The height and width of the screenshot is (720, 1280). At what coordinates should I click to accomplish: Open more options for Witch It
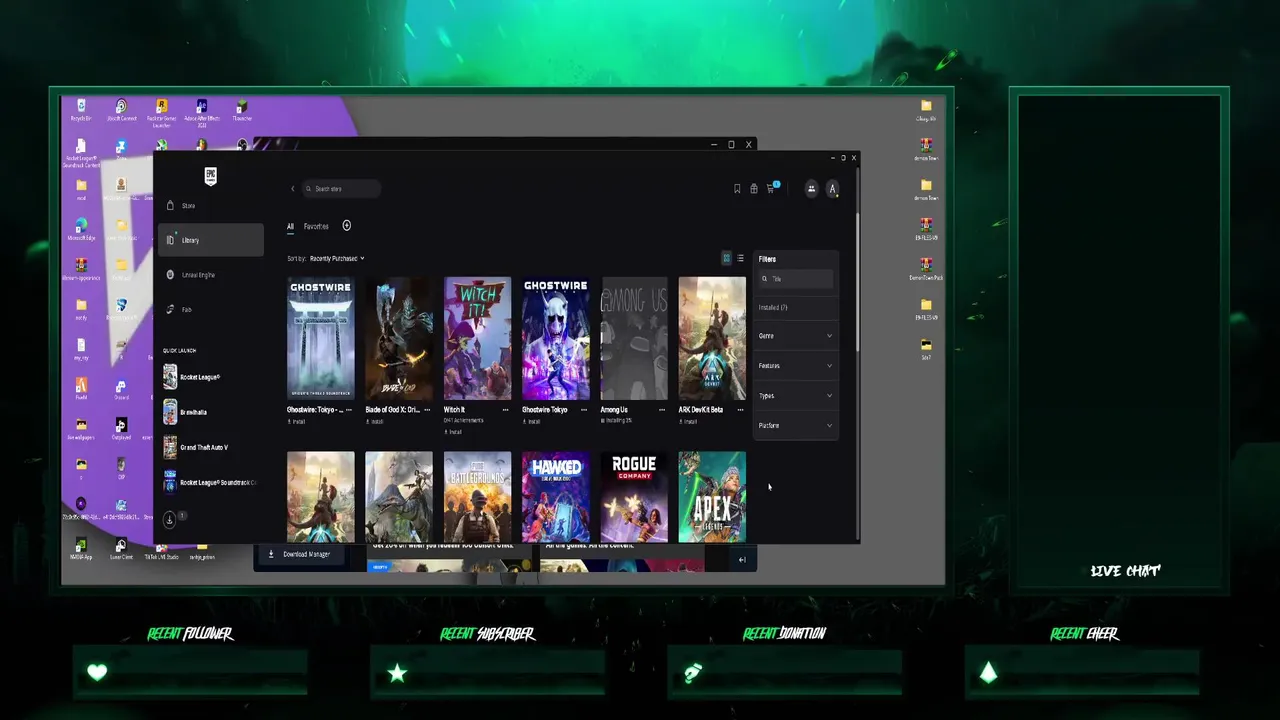[505, 410]
